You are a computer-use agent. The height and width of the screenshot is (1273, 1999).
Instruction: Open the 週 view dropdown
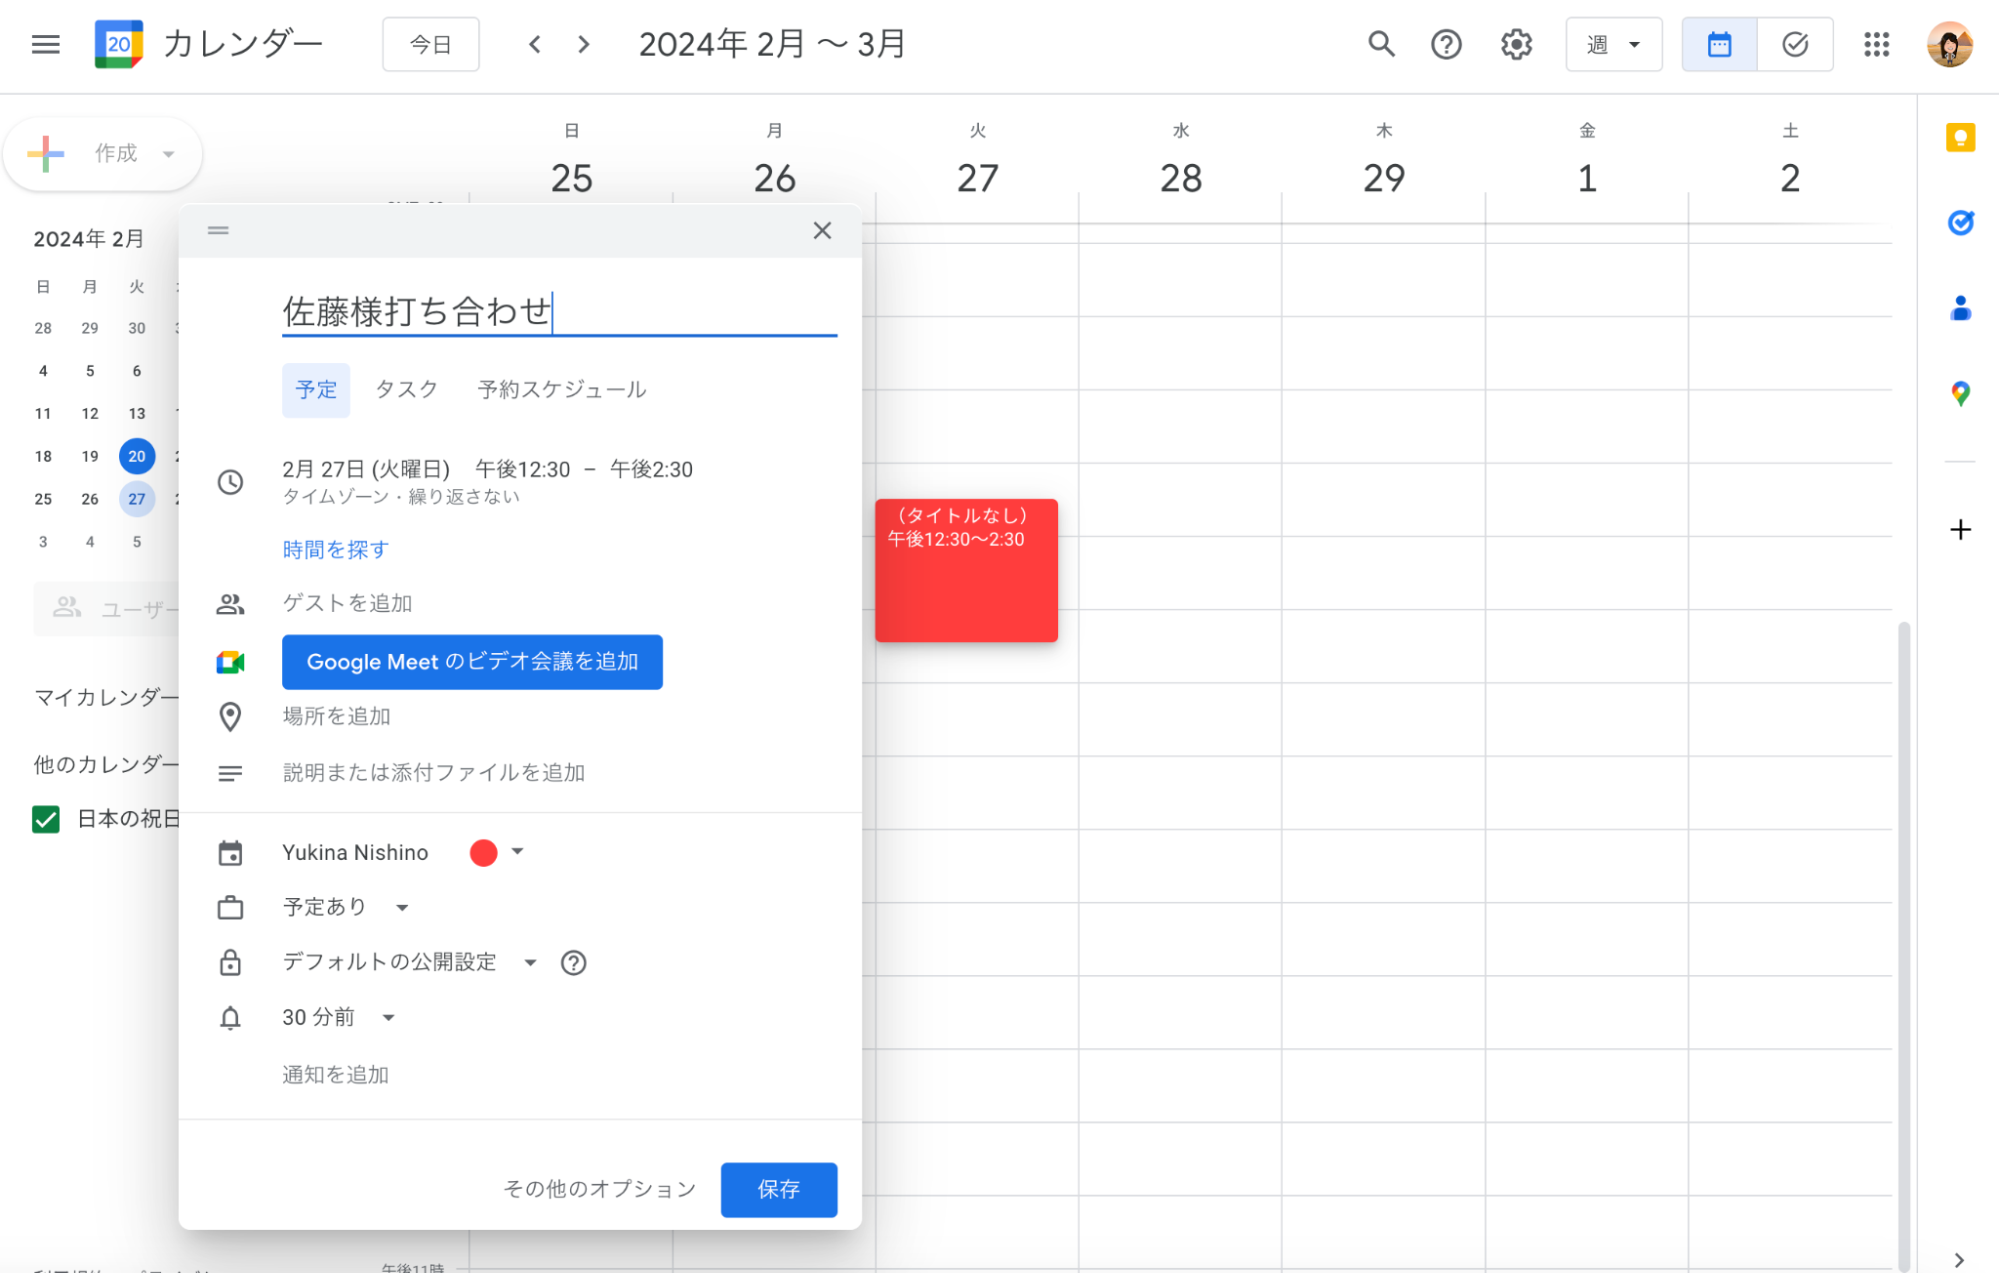[x=1613, y=44]
